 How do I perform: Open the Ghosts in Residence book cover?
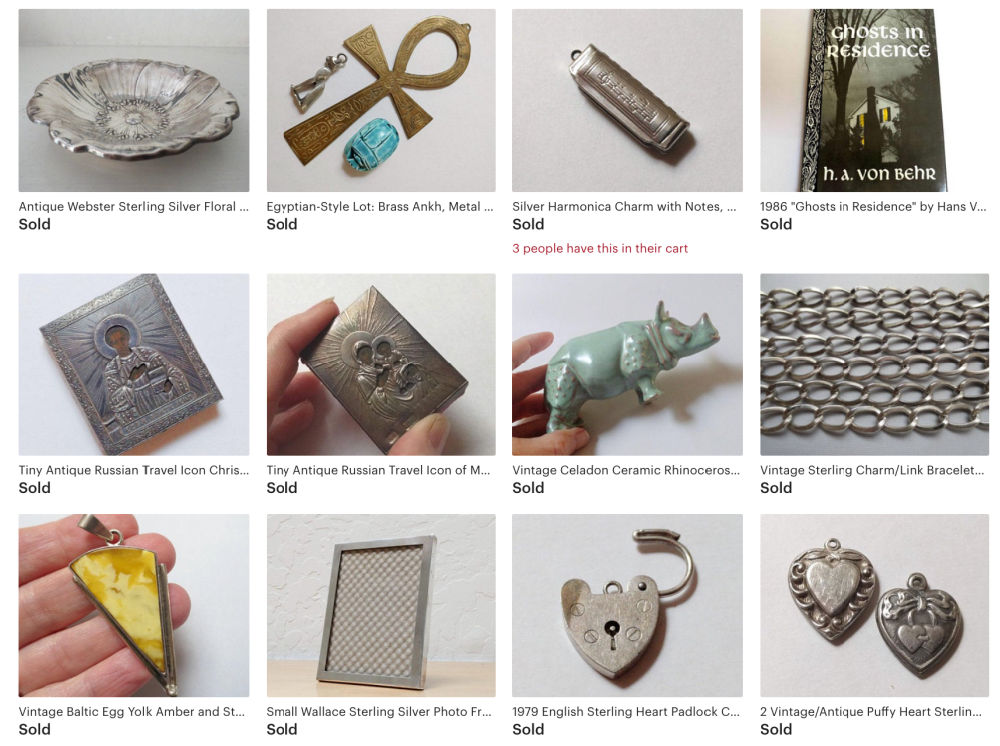point(874,100)
